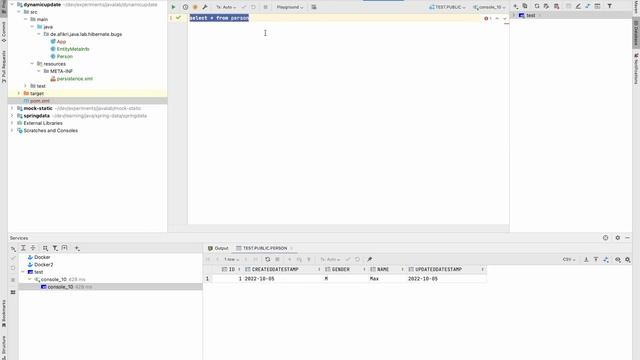Click the error indicator in editor
The width and height of the screenshot is (640, 360).
(488, 18)
